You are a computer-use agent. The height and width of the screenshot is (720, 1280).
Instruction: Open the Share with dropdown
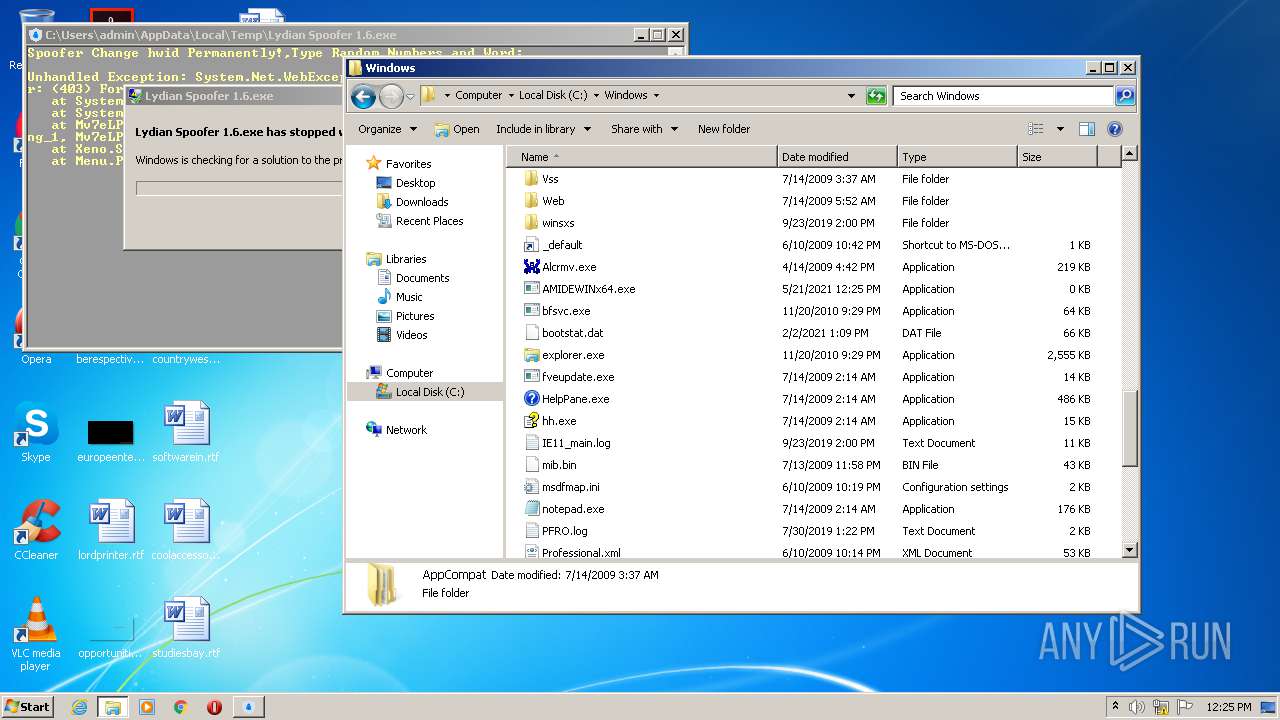[x=645, y=129]
